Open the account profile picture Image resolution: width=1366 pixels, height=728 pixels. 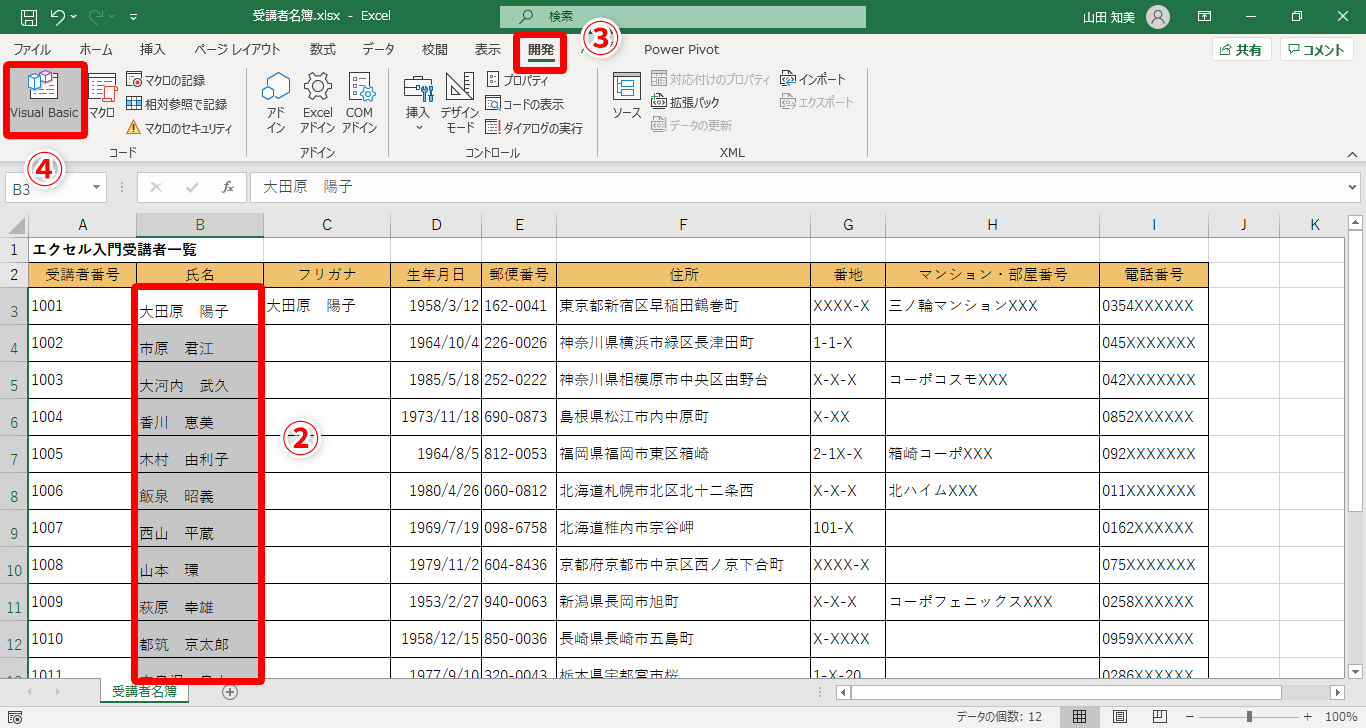1158,17
